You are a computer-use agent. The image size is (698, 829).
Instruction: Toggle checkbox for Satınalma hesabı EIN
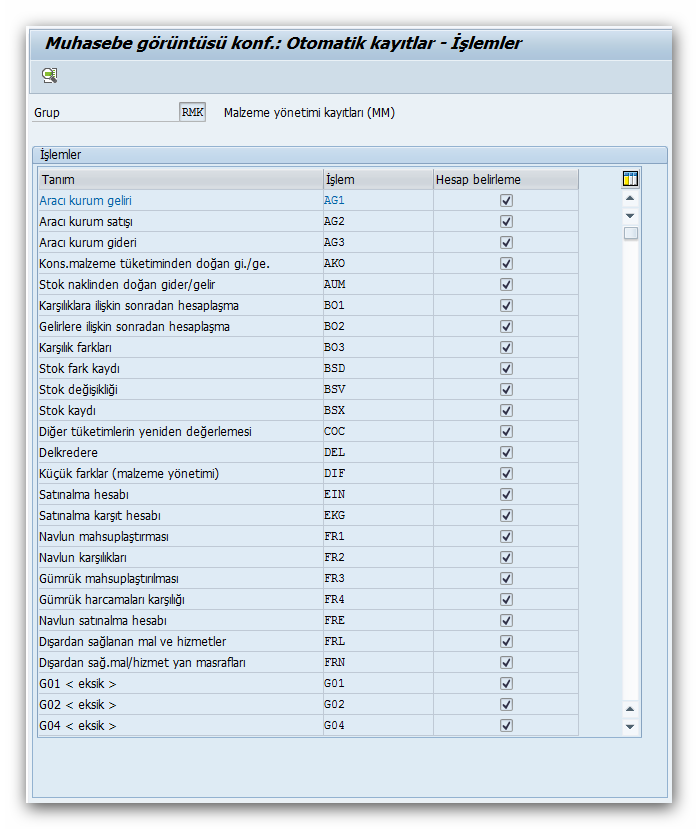[x=506, y=494]
